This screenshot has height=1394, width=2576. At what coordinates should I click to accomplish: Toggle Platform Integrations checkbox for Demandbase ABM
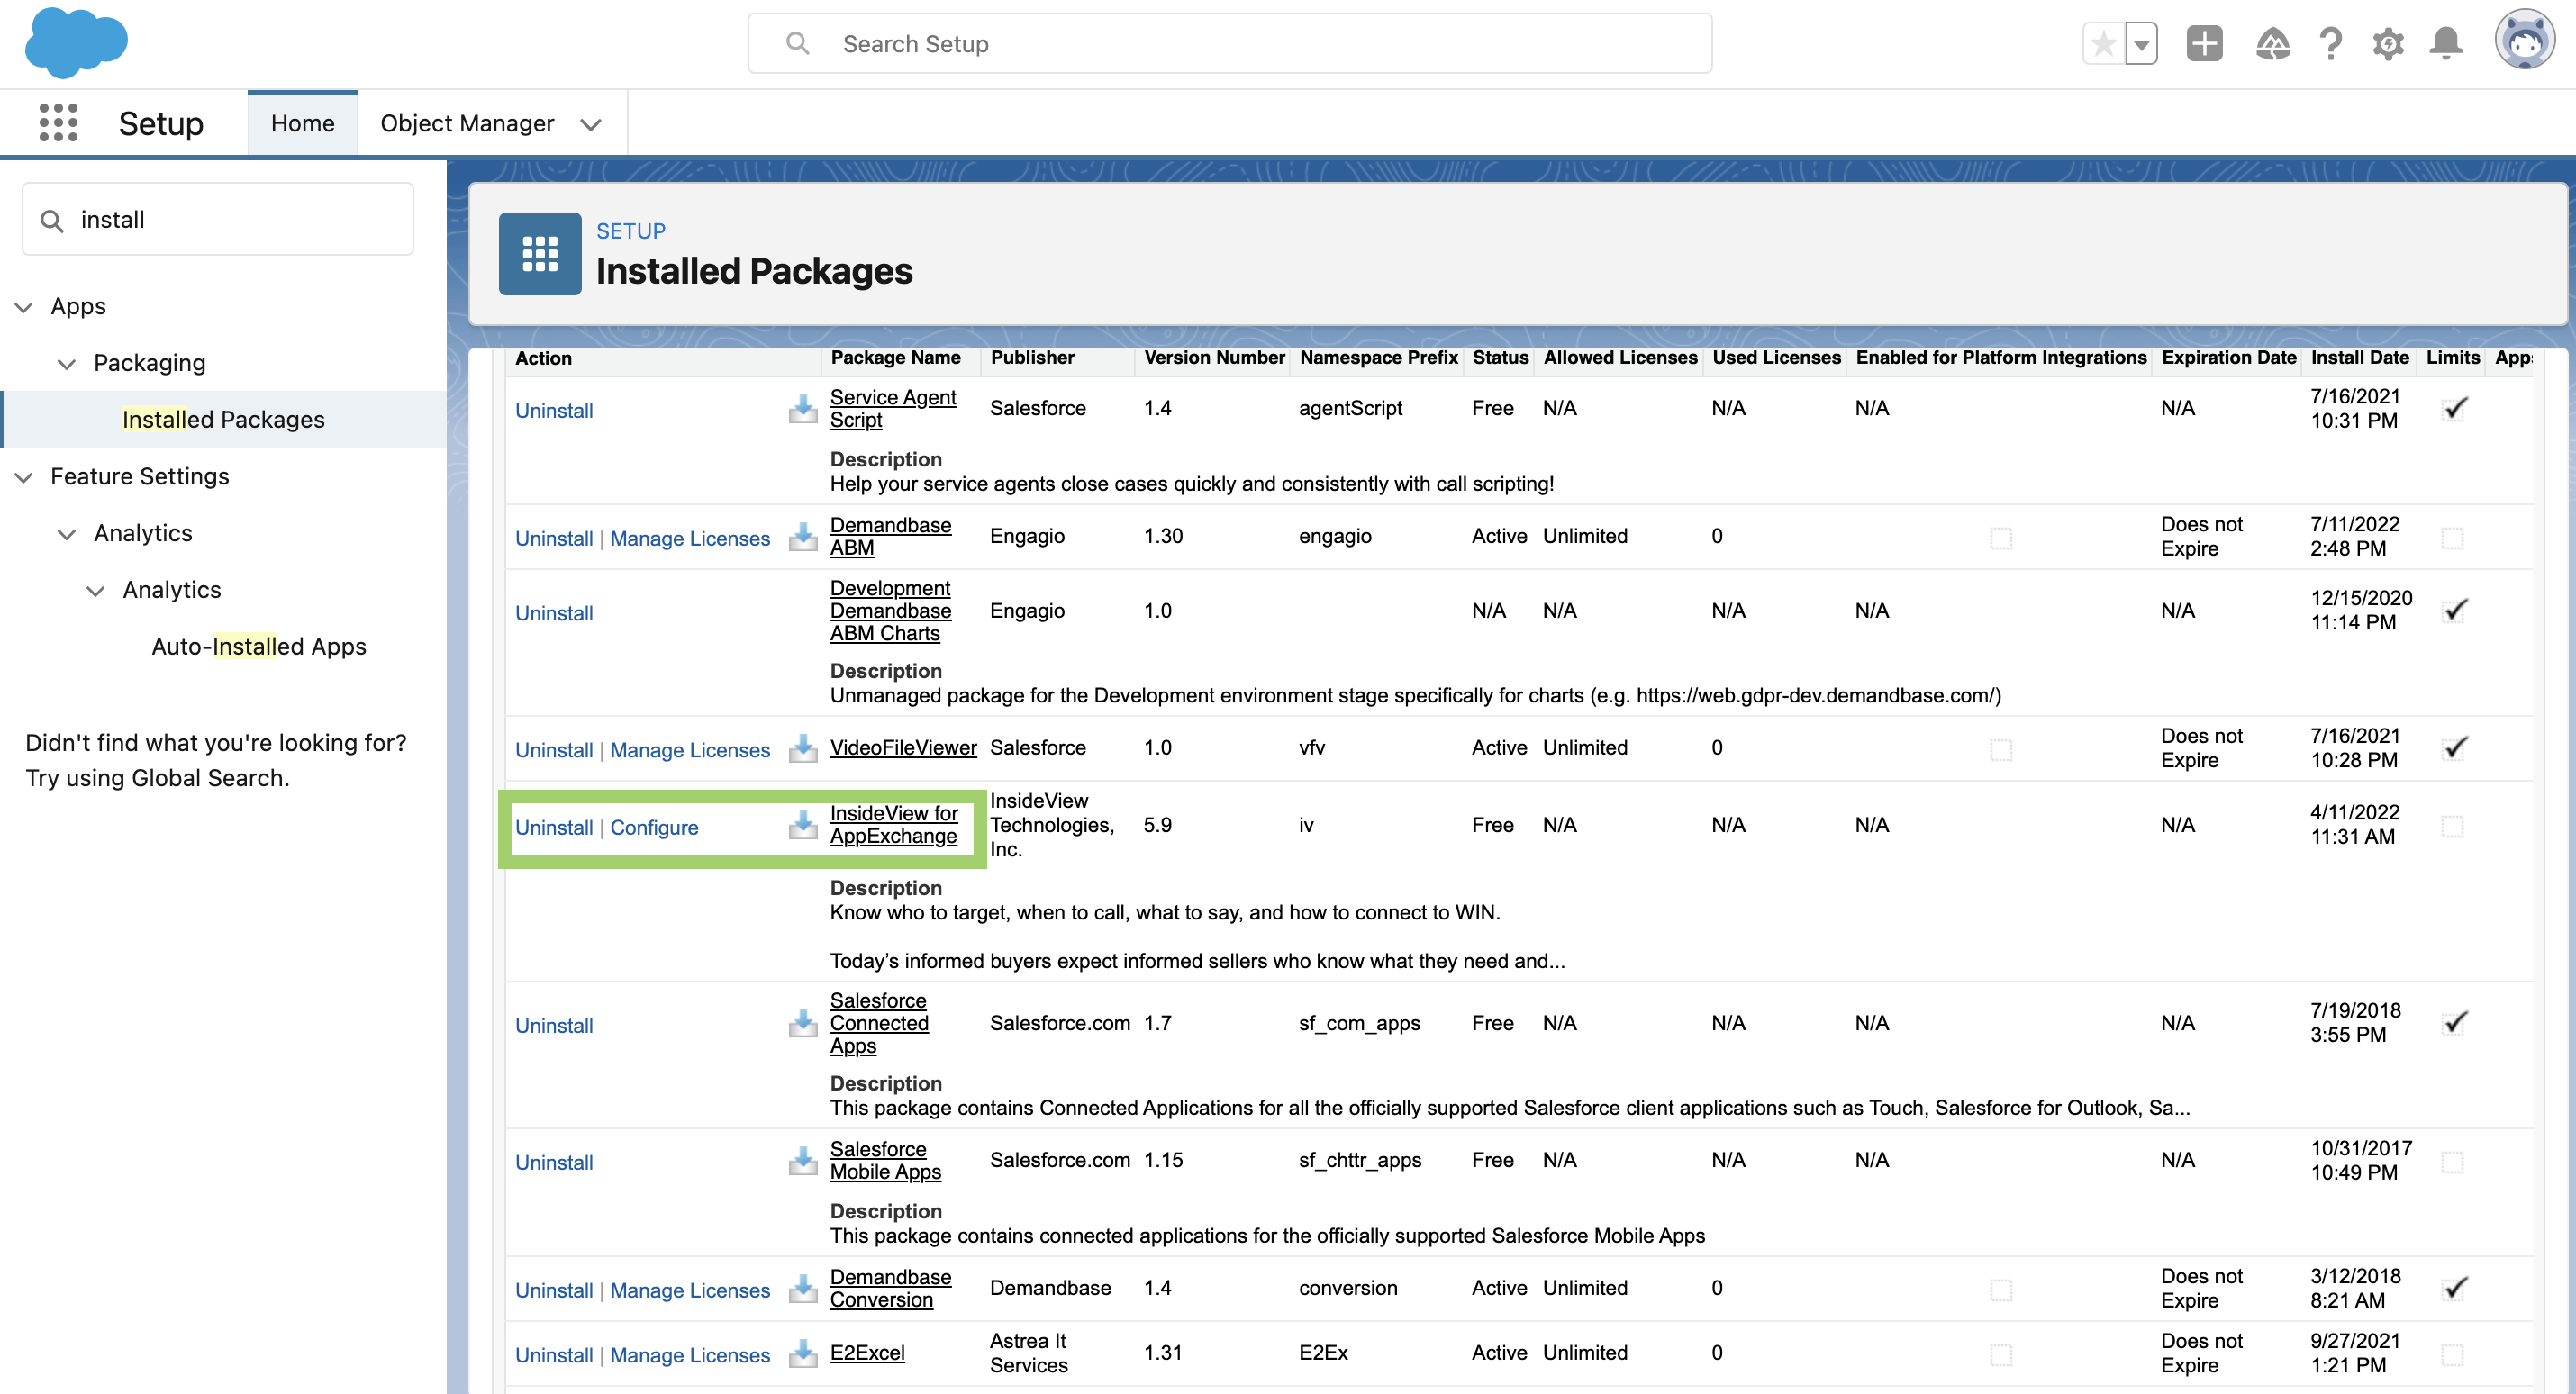2000,538
